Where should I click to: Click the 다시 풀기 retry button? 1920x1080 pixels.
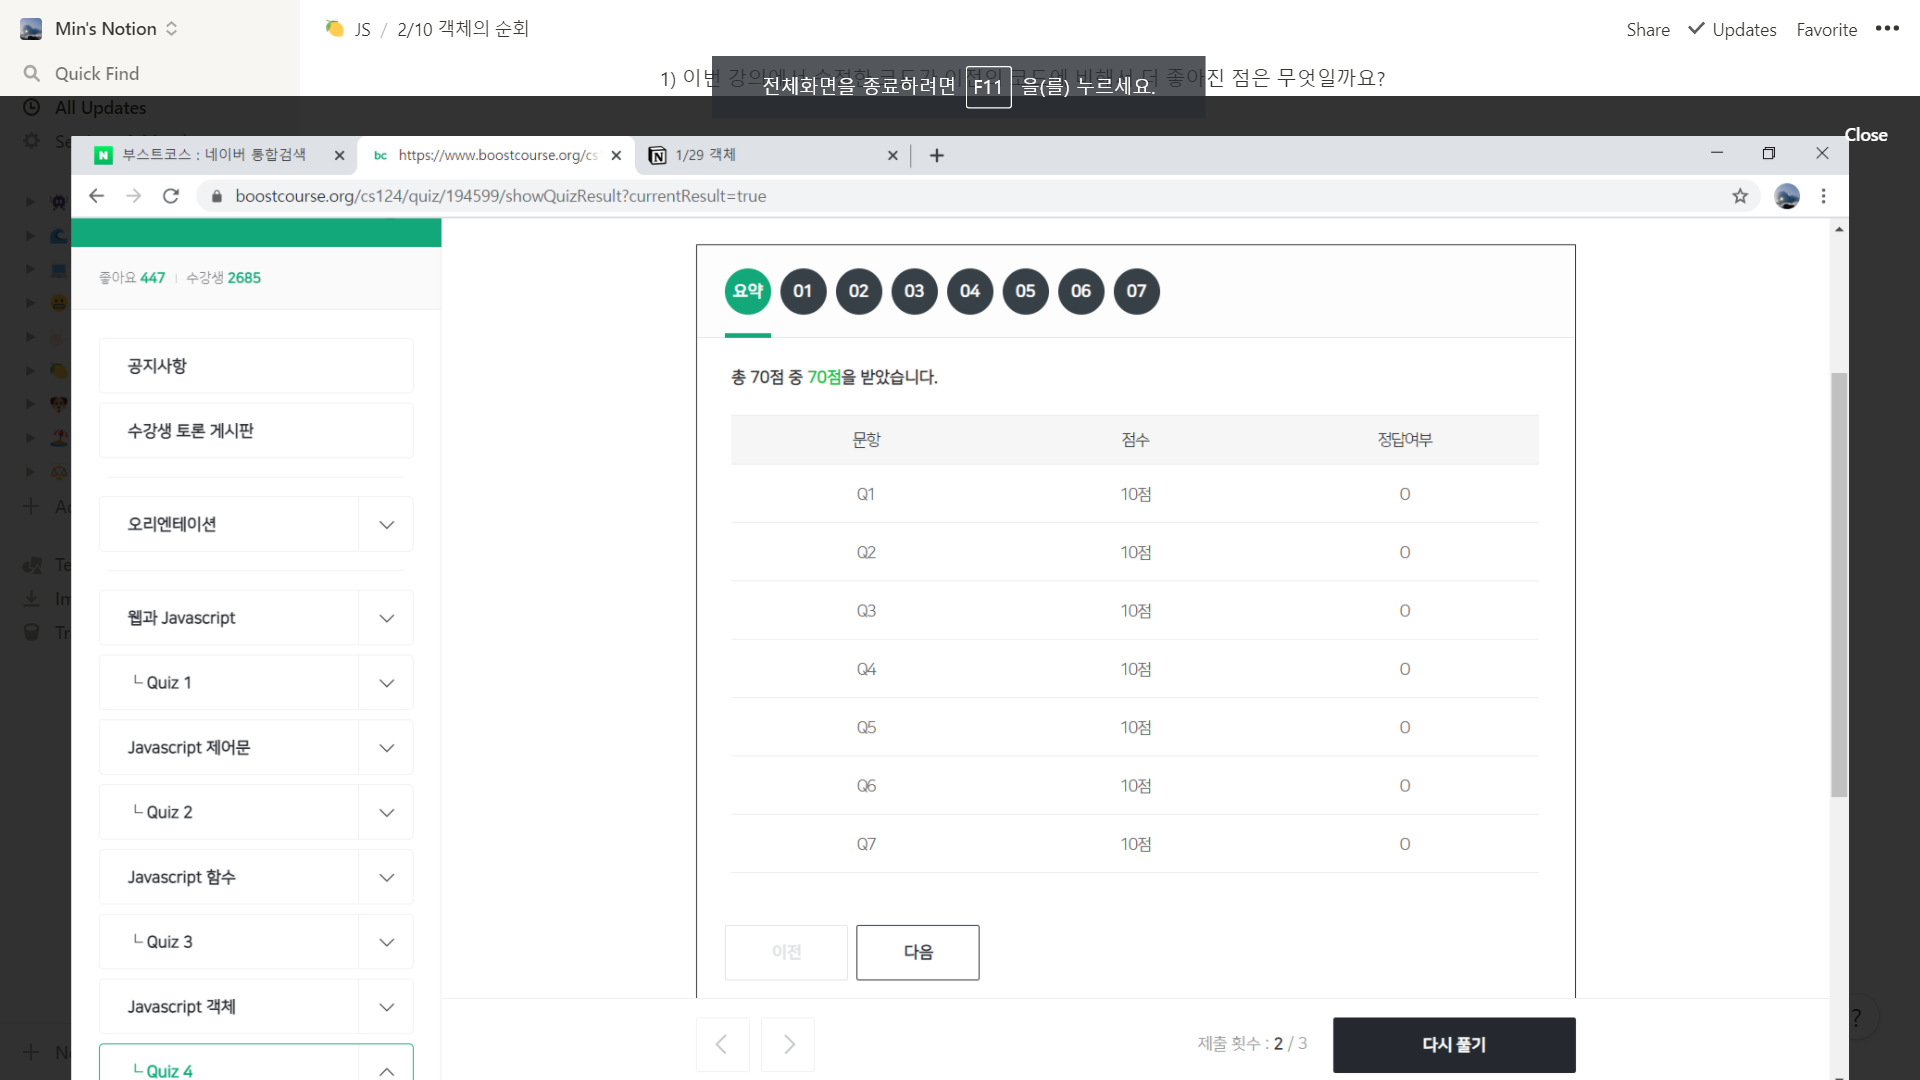click(1453, 1044)
